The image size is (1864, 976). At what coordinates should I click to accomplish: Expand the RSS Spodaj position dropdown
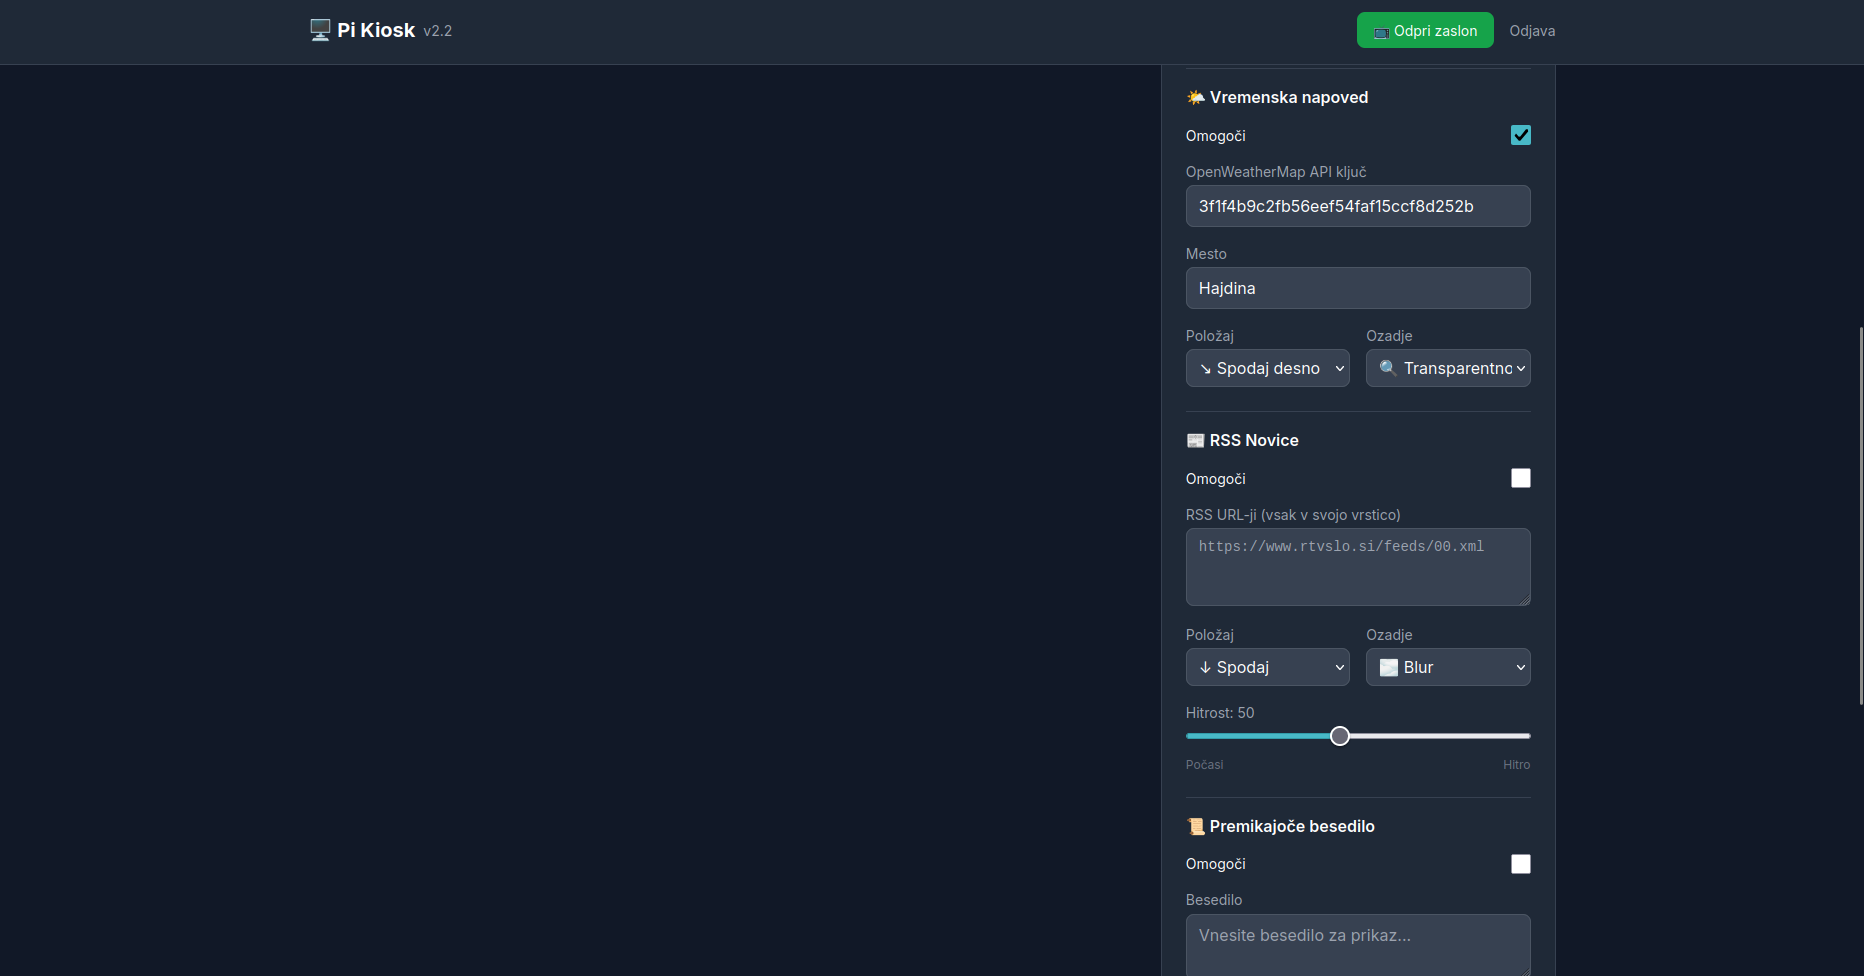[x=1267, y=667]
